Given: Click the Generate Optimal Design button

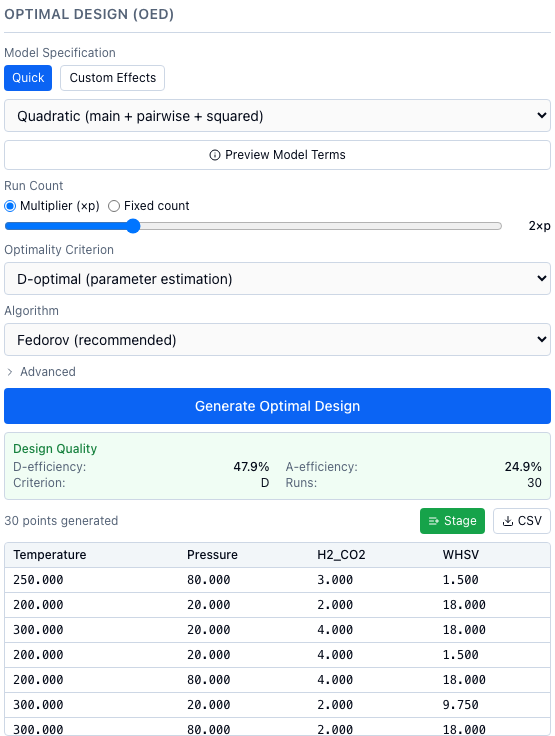Looking at the screenshot, I should click(278, 406).
